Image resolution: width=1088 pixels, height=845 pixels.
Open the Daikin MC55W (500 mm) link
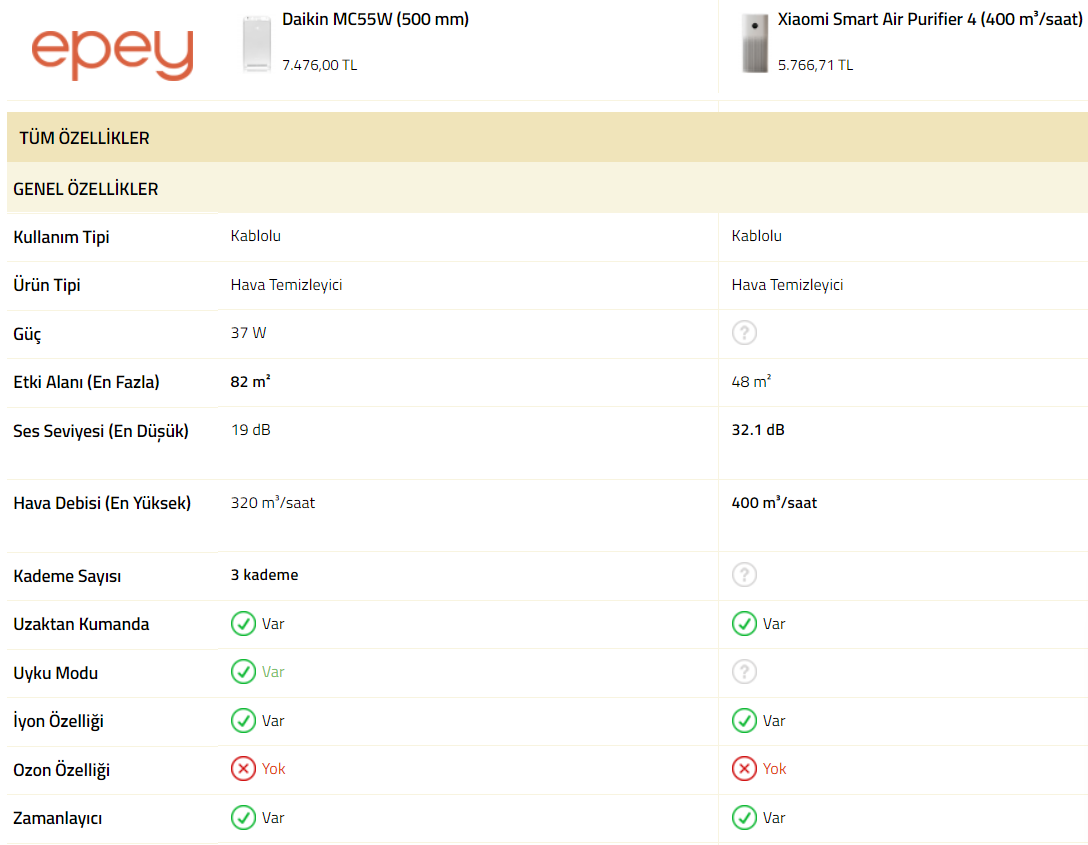pyautogui.click(x=375, y=19)
